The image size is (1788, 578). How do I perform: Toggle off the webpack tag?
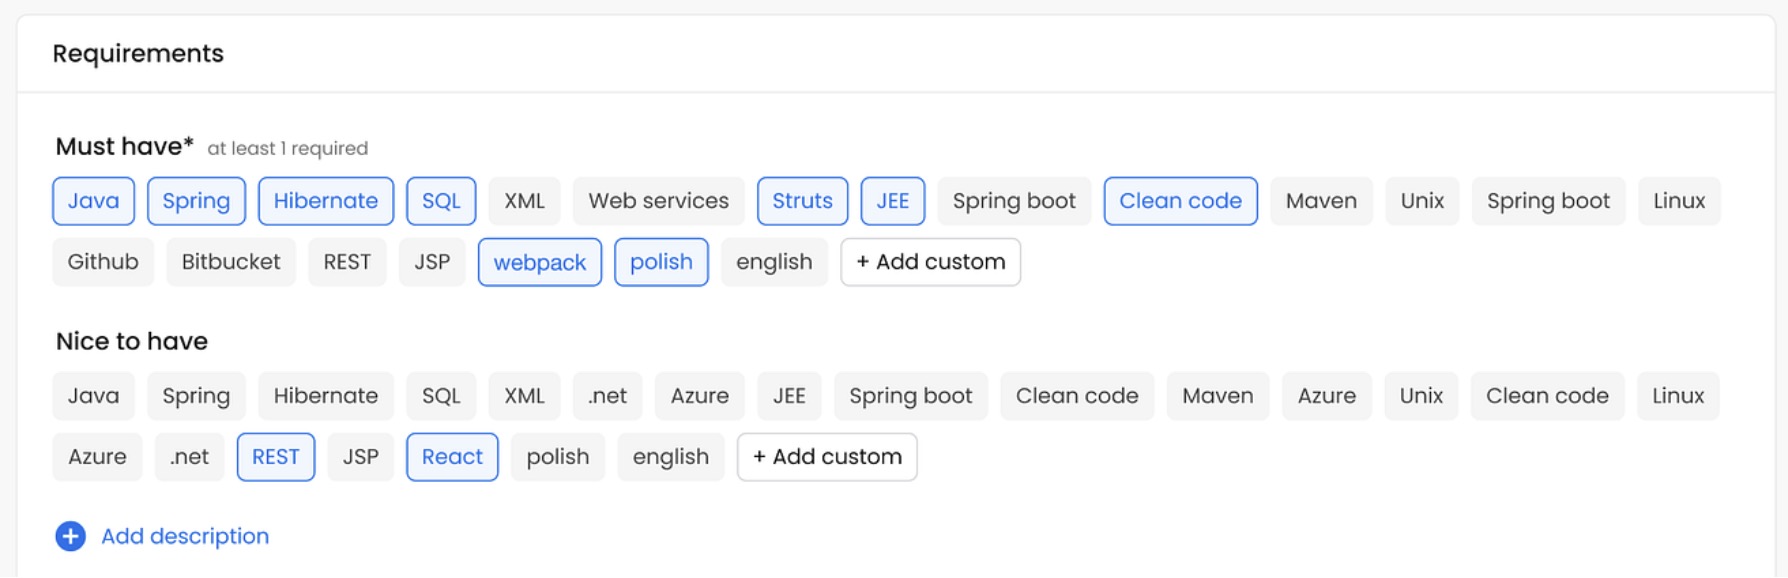(539, 262)
